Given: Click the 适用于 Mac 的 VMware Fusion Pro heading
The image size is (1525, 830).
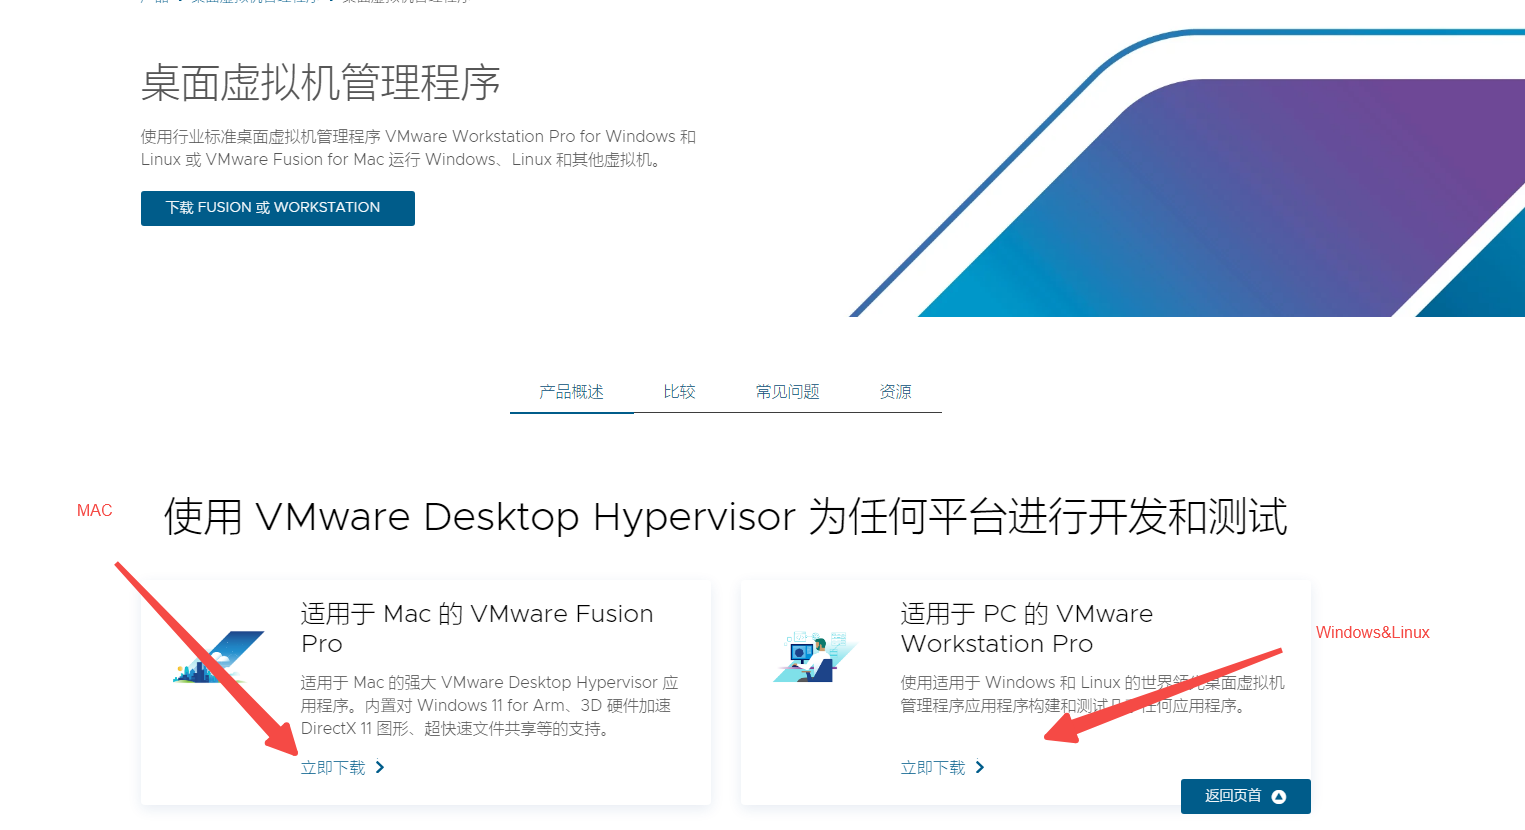Looking at the screenshot, I should tap(477, 629).
